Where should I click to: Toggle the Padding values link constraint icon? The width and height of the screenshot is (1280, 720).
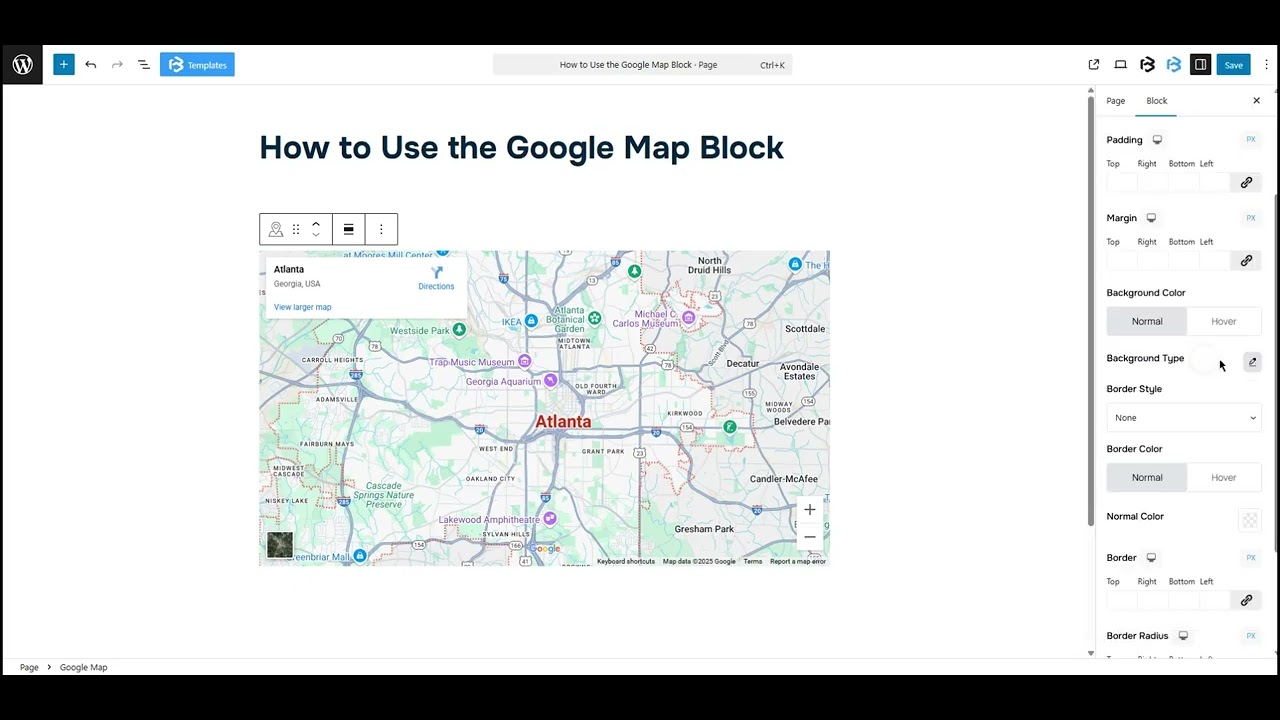click(1246, 182)
